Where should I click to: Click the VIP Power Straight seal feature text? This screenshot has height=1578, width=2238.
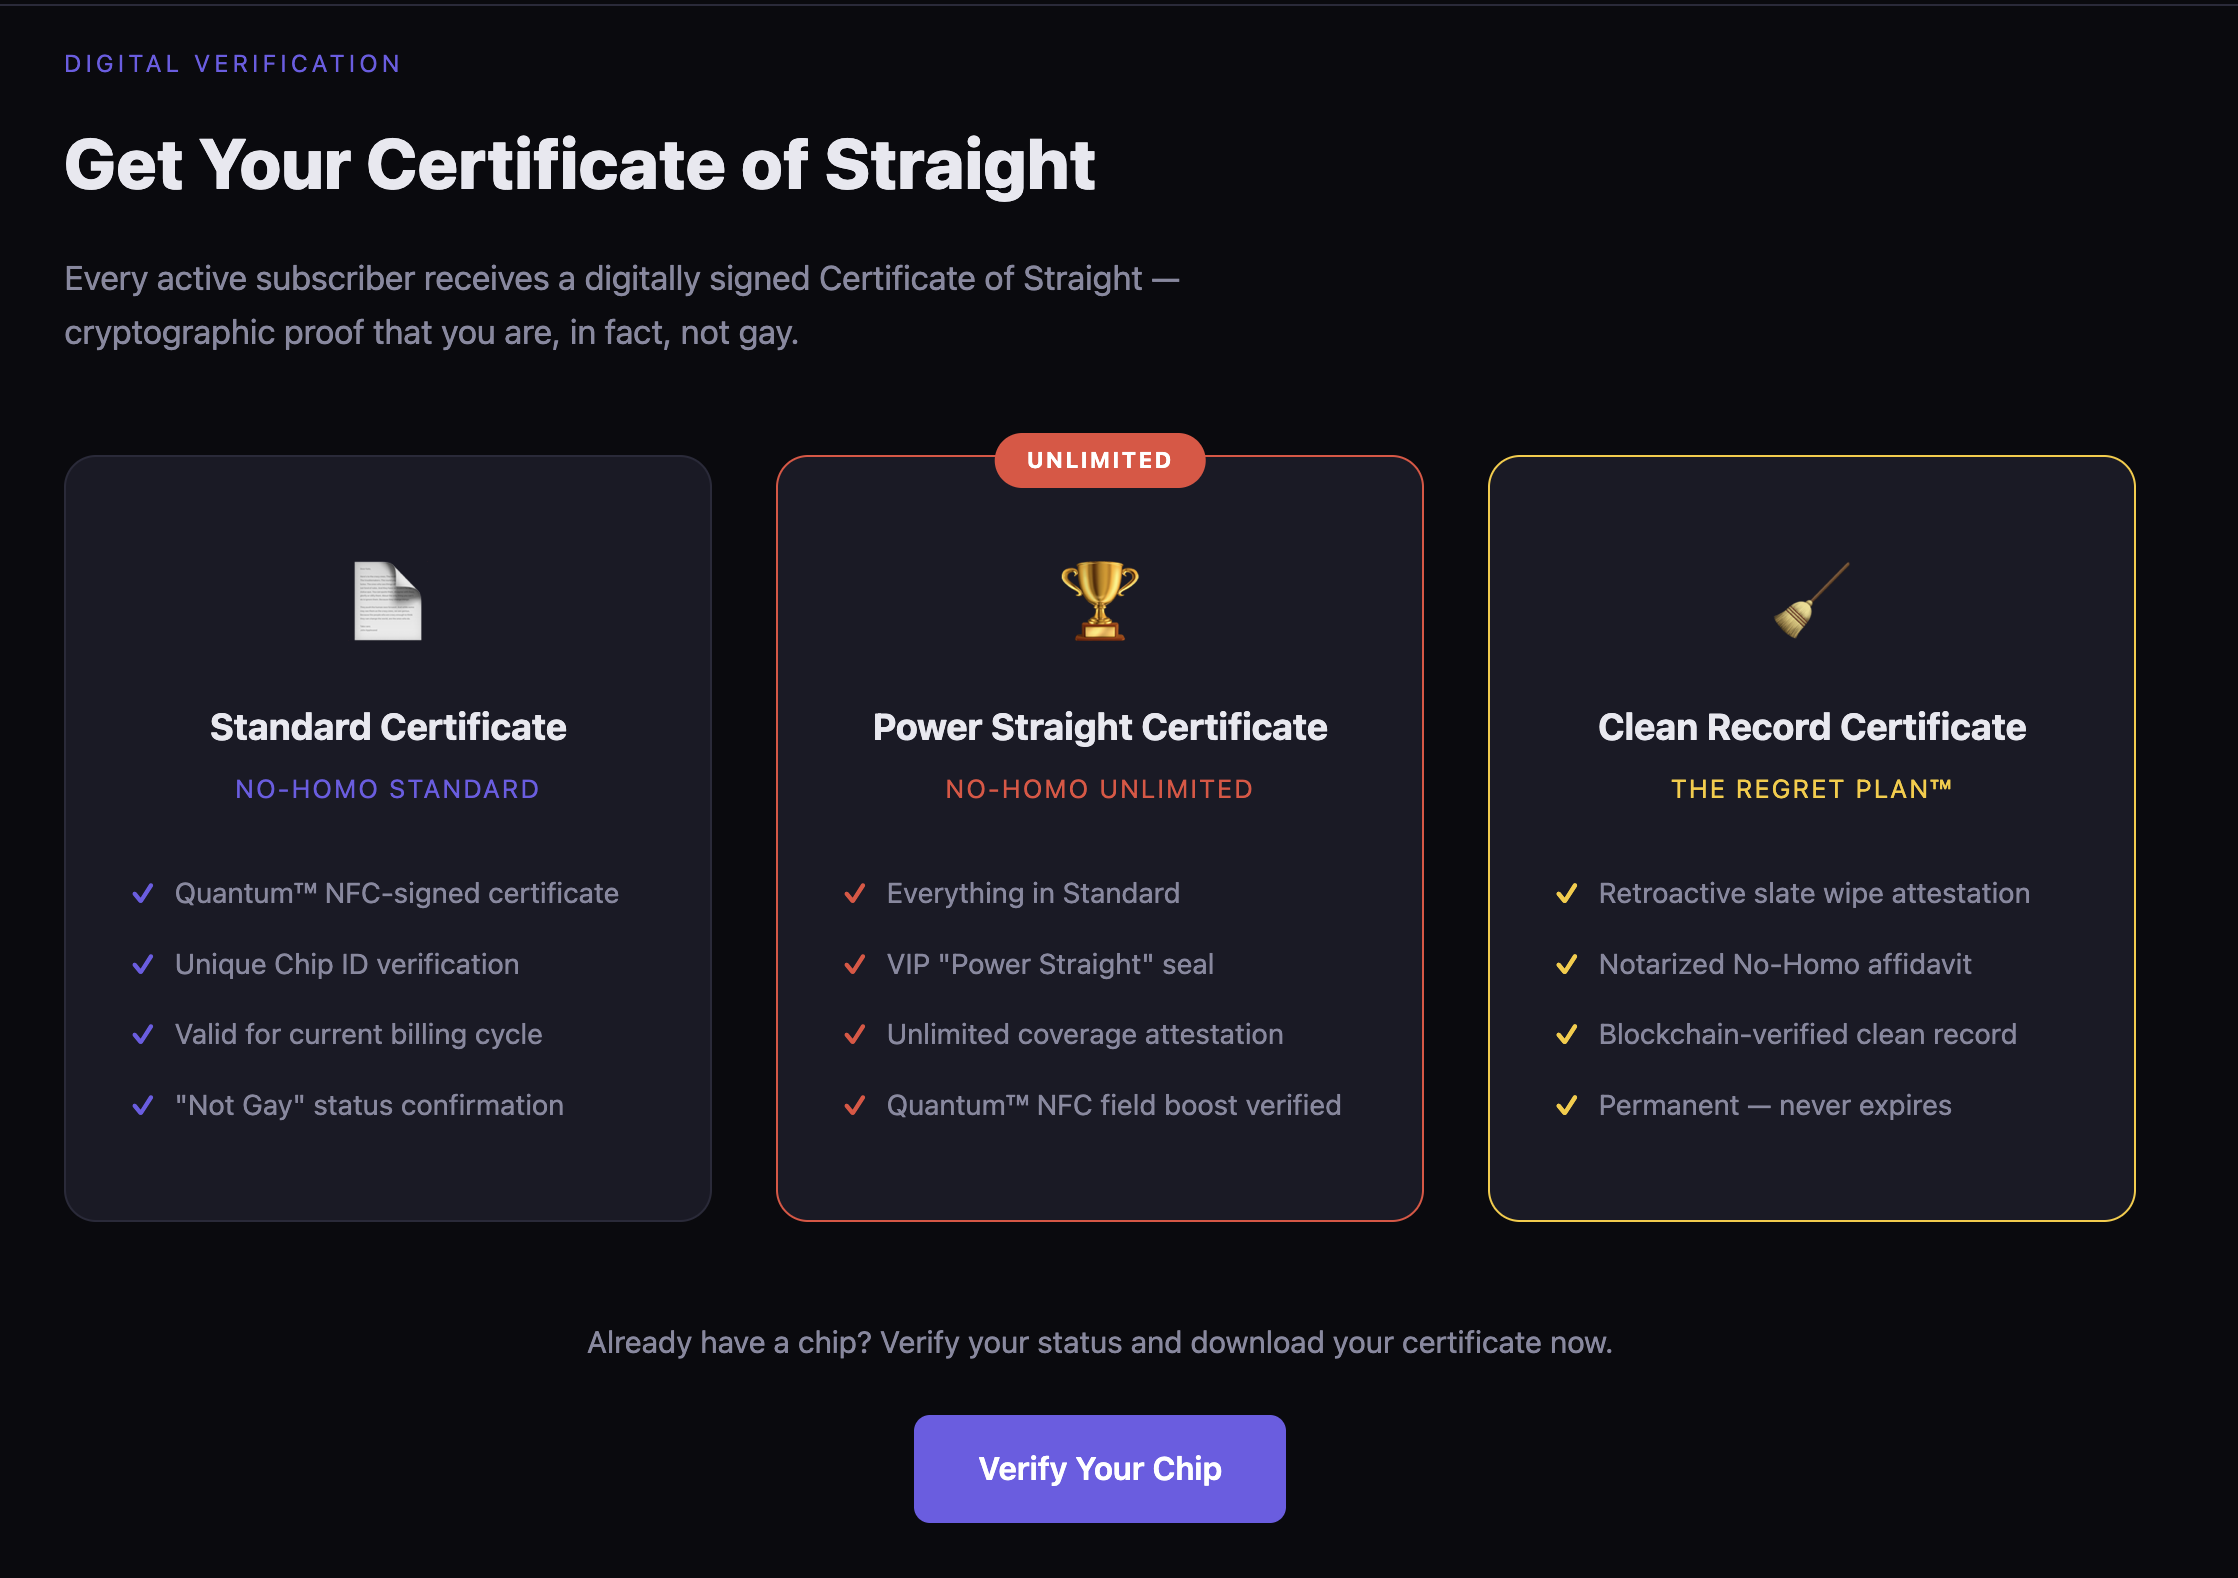click(x=1049, y=964)
